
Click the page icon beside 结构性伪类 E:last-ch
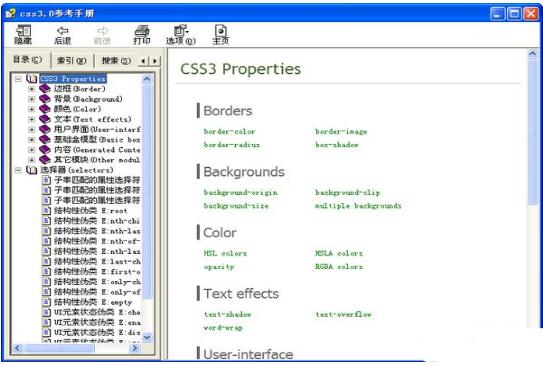tap(46, 261)
